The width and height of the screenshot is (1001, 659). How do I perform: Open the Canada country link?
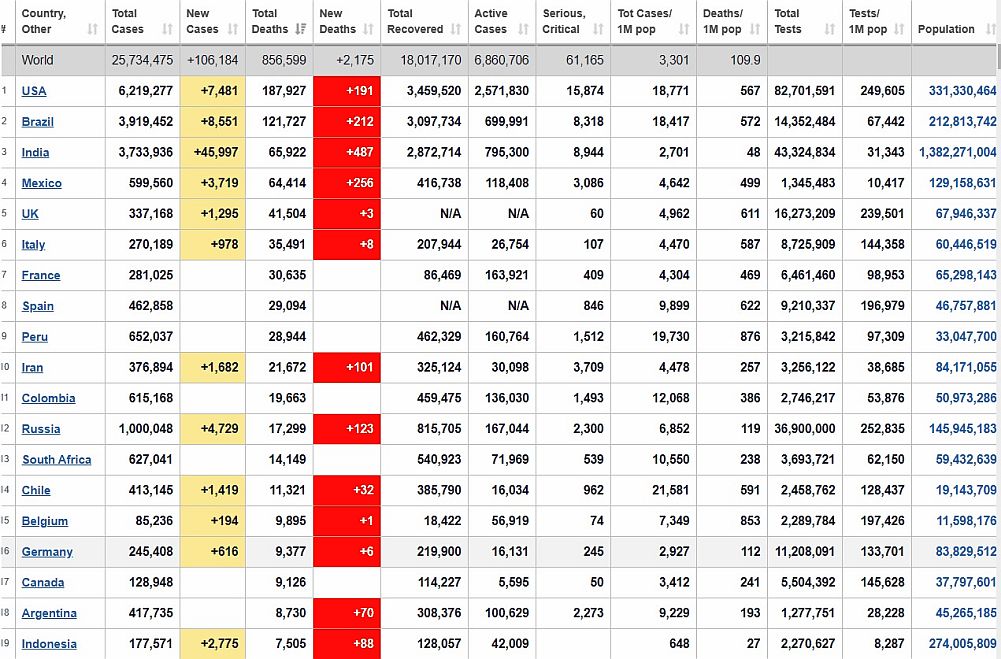[x=43, y=582]
